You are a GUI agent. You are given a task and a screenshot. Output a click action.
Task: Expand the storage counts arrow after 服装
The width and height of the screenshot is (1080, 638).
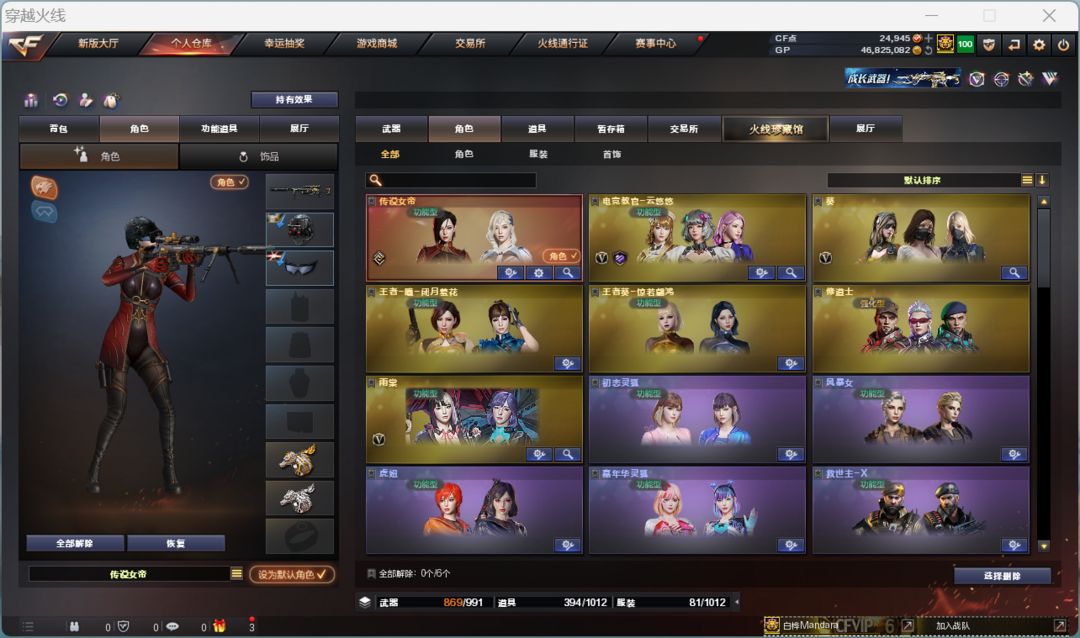pyautogui.click(x=737, y=602)
